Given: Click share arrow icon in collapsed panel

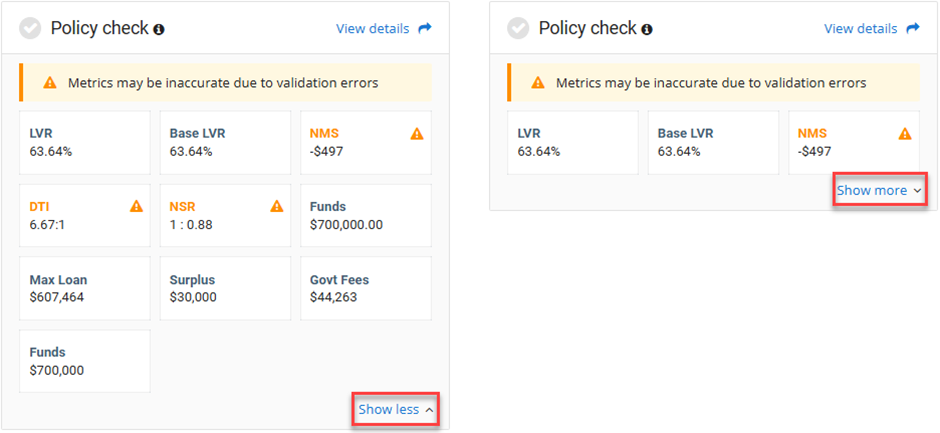Looking at the screenshot, I should pos(913,29).
